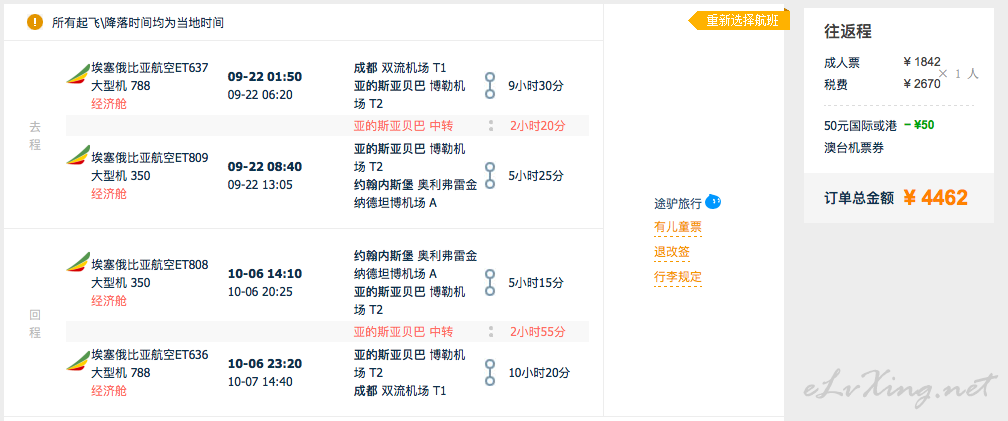1008x421 pixels.
Task: Click departure time 10-06 14:10
Action: 265,274
